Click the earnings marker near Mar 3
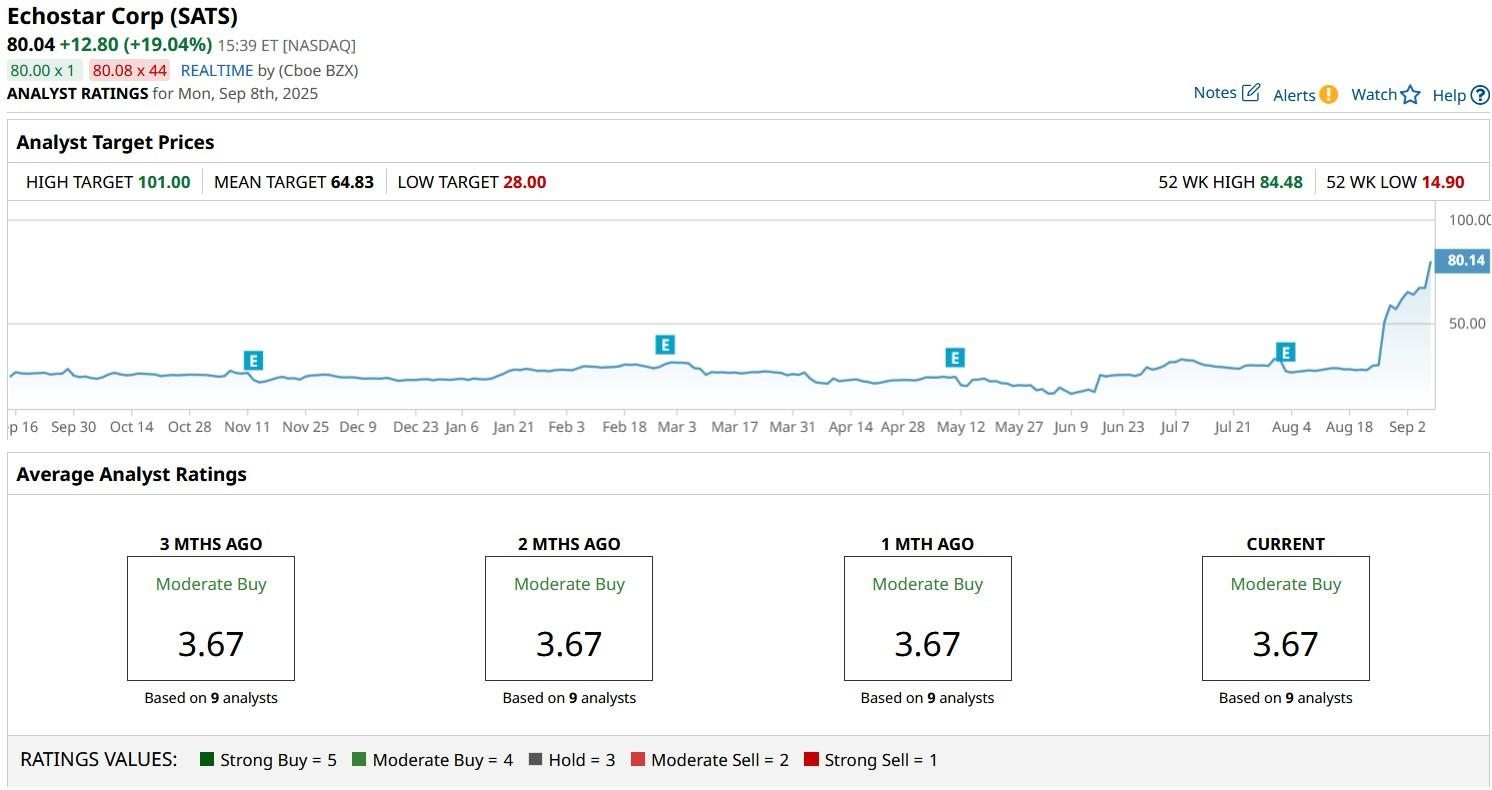Viewport: 1492px width, 790px height. [x=665, y=345]
